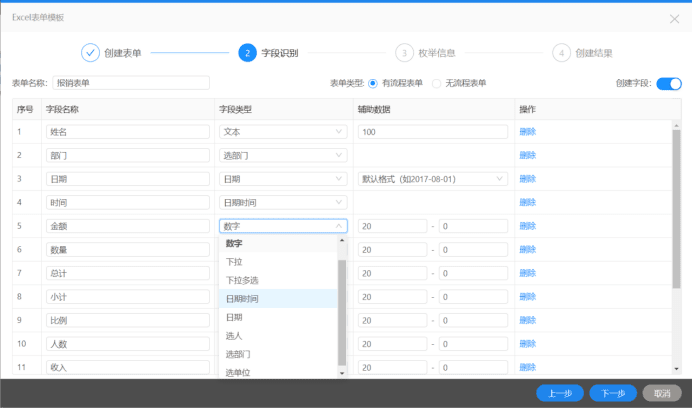Choose 数字 option in dropdown list
Image resolution: width=693 pixels, height=408 pixels.
[x=278, y=243]
